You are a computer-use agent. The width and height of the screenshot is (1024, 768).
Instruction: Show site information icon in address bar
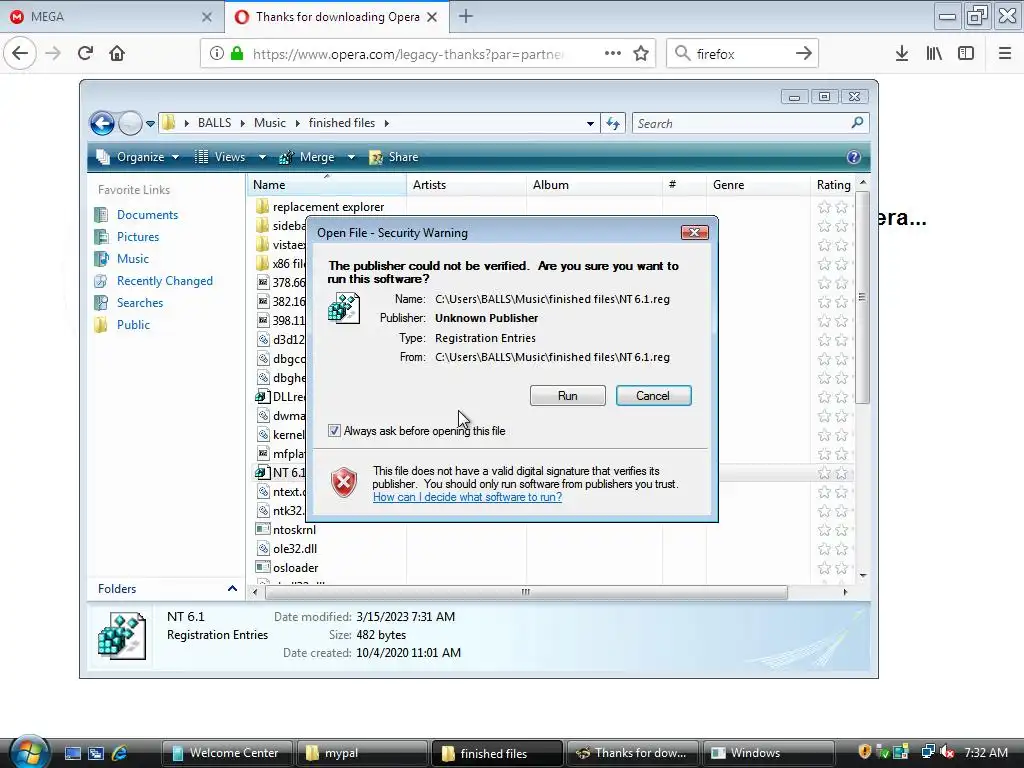point(217,54)
